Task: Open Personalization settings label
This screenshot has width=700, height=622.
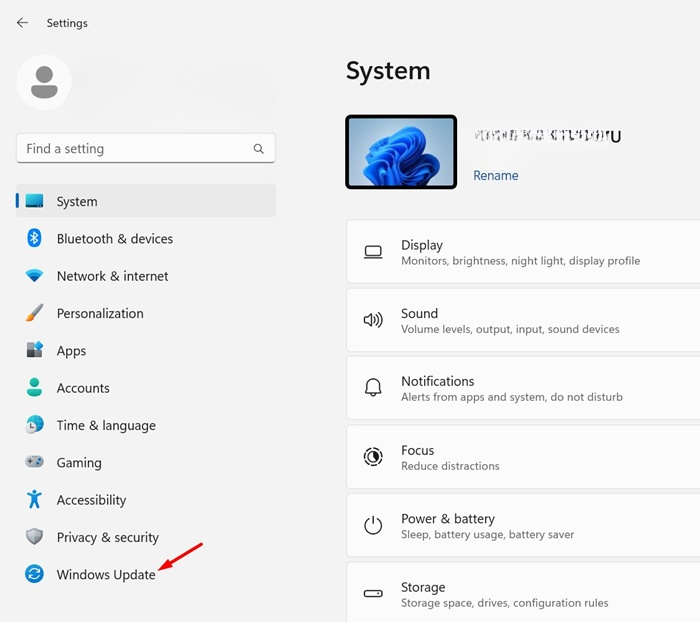Action: (x=100, y=313)
